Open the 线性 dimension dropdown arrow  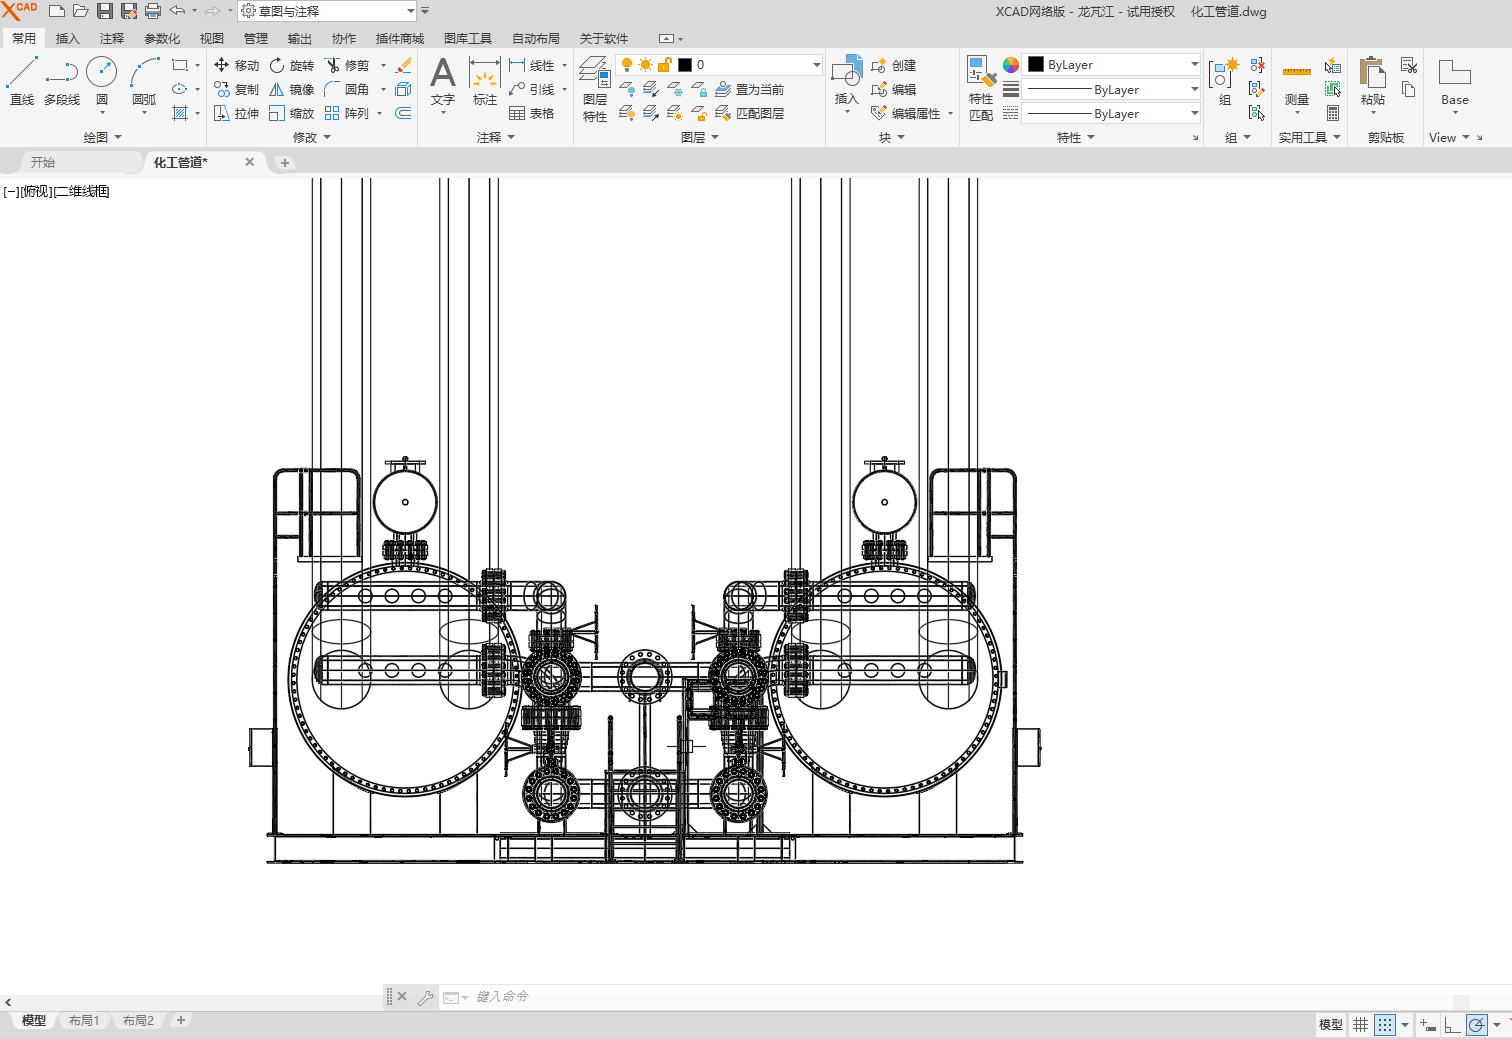pos(564,65)
